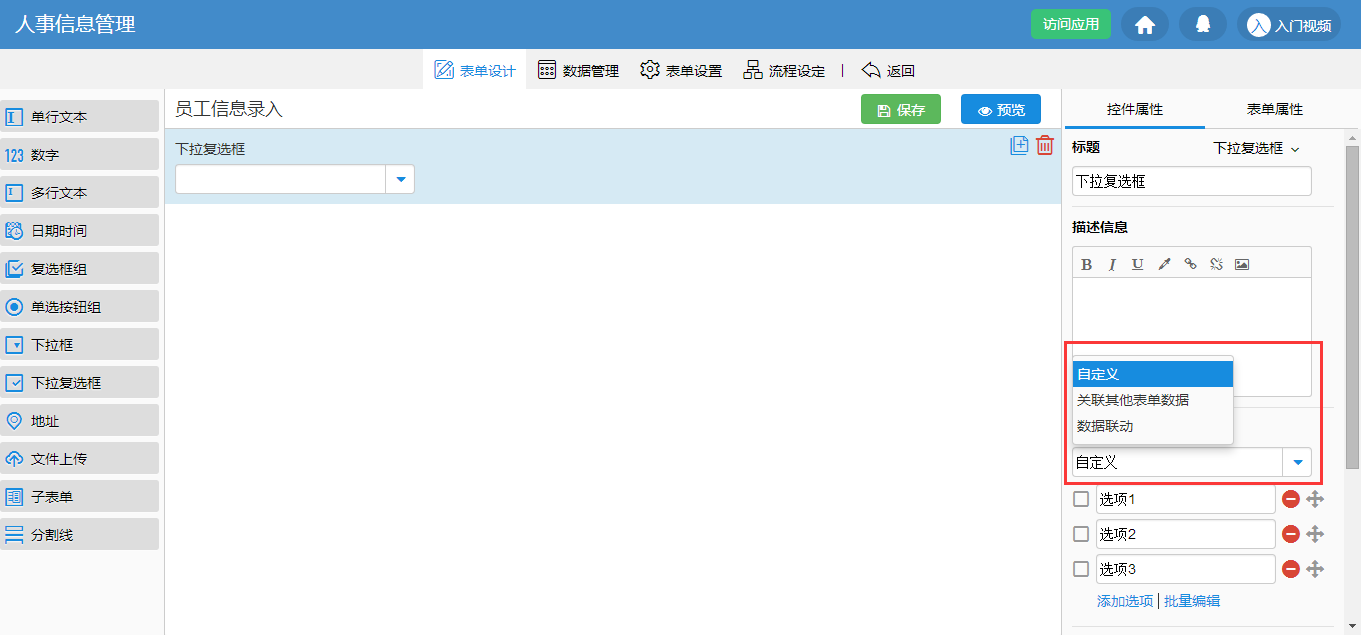Add a 子表单 control from the sidebar
This screenshot has width=1361, height=635.
pos(80,496)
